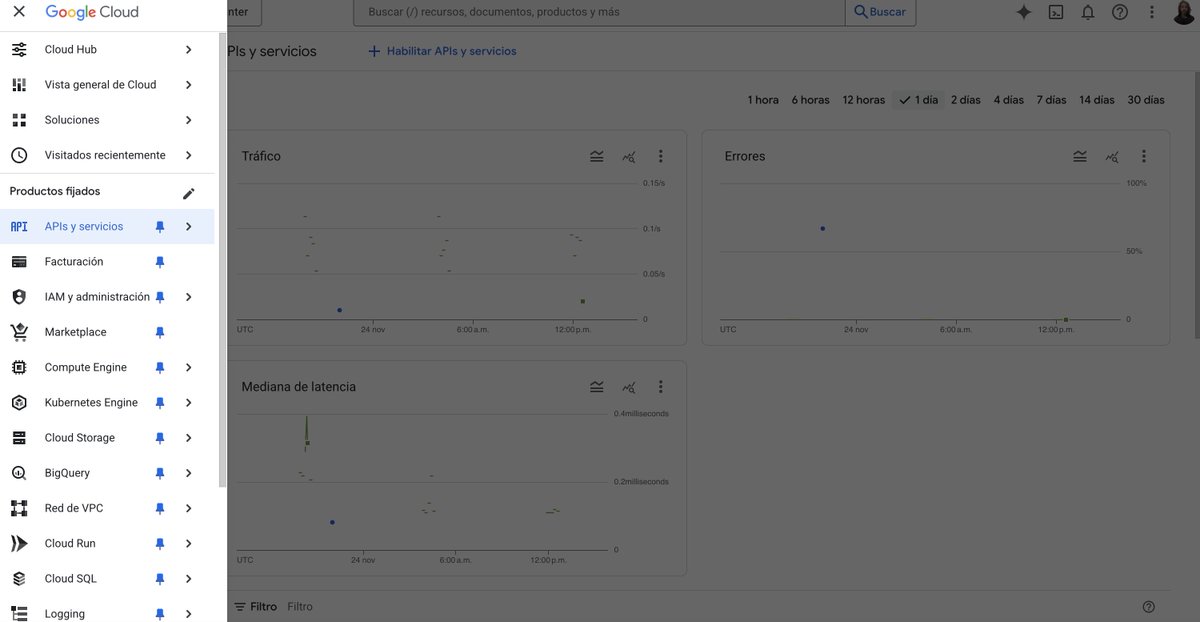This screenshot has height=622, width=1200.
Task: Unpin Cloud Run
Action: coord(160,544)
